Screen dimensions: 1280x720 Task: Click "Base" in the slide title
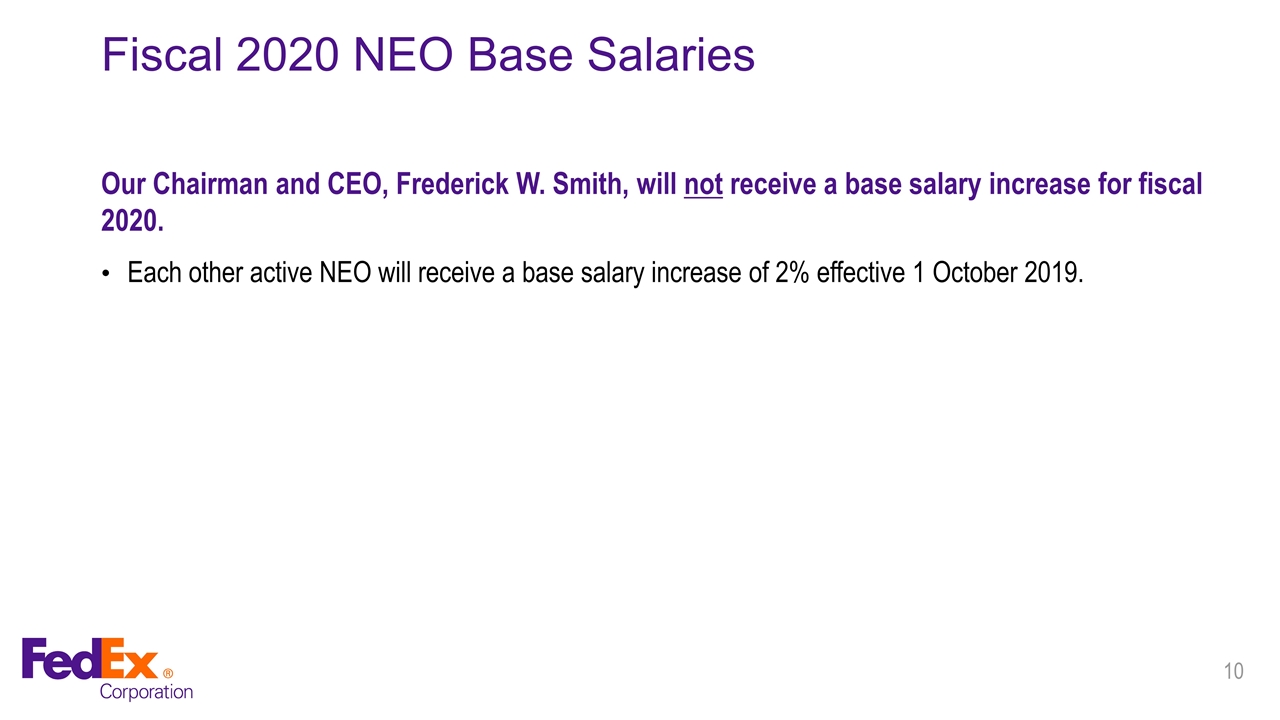tap(524, 55)
